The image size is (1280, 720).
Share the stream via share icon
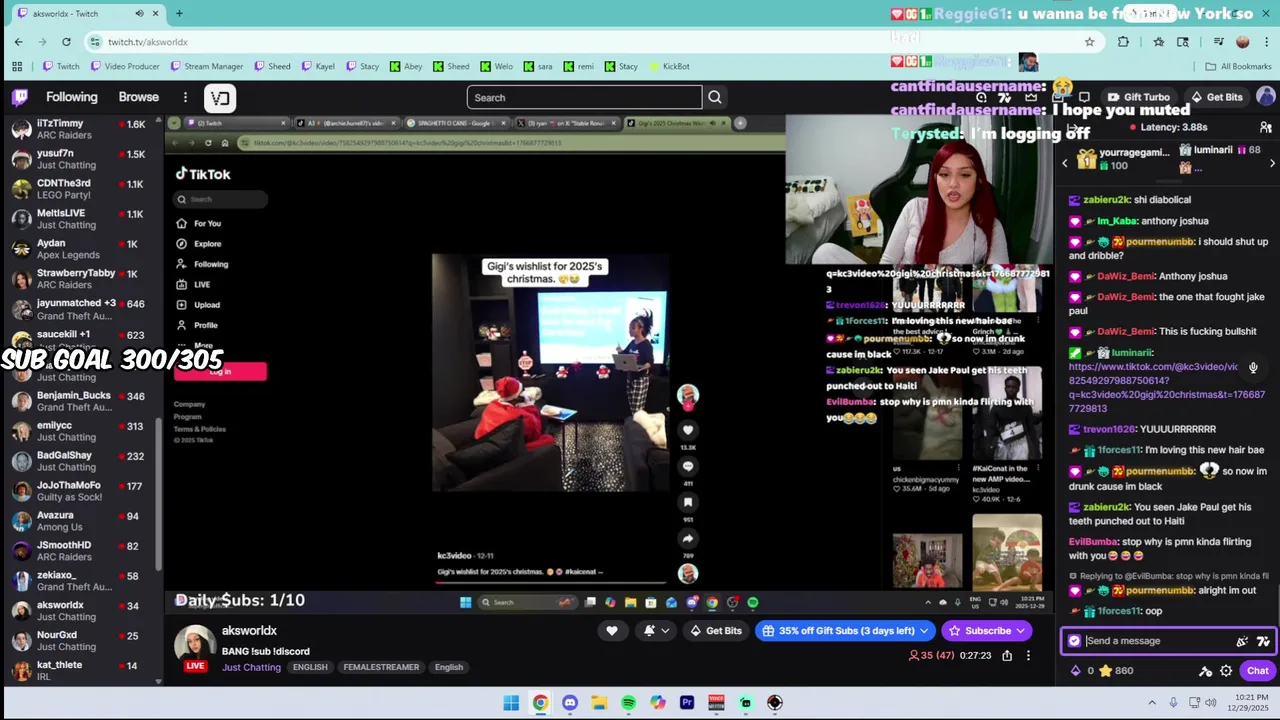[x=1007, y=655]
